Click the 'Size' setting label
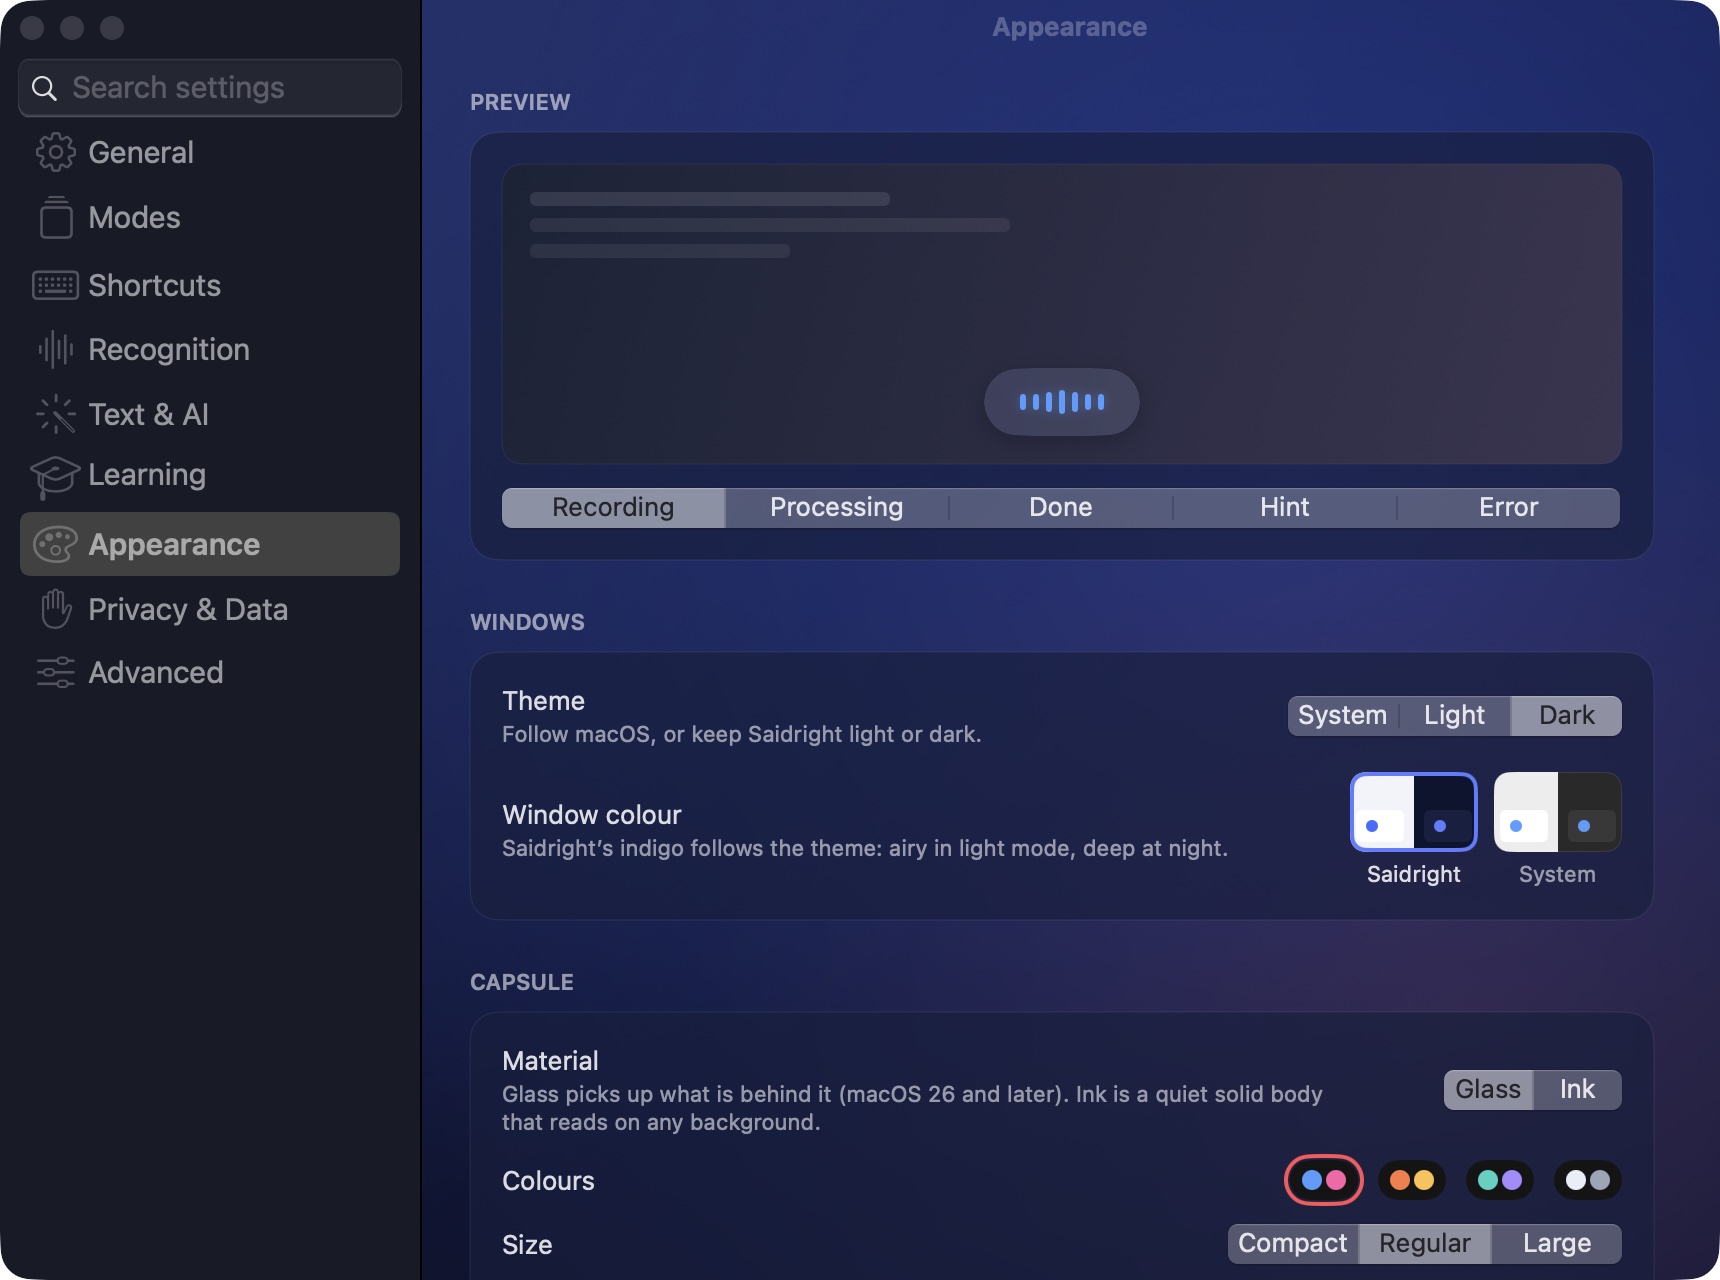Viewport: 1720px width, 1280px height. pyautogui.click(x=527, y=1245)
